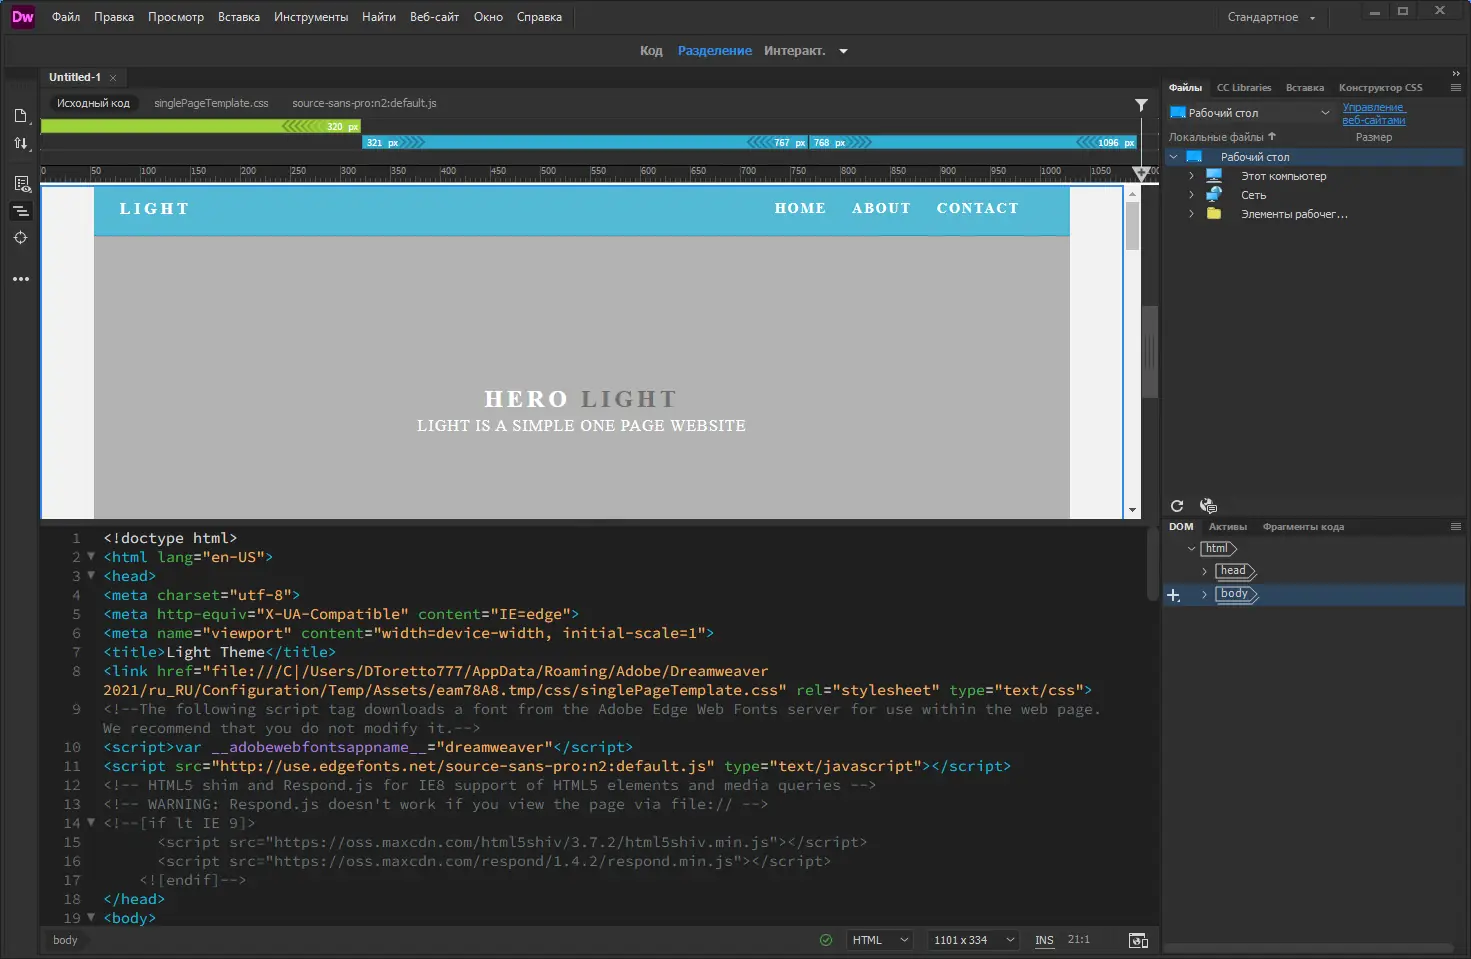Open the Вставка menu
The height and width of the screenshot is (959, 1471).
(x=238, y=16)
